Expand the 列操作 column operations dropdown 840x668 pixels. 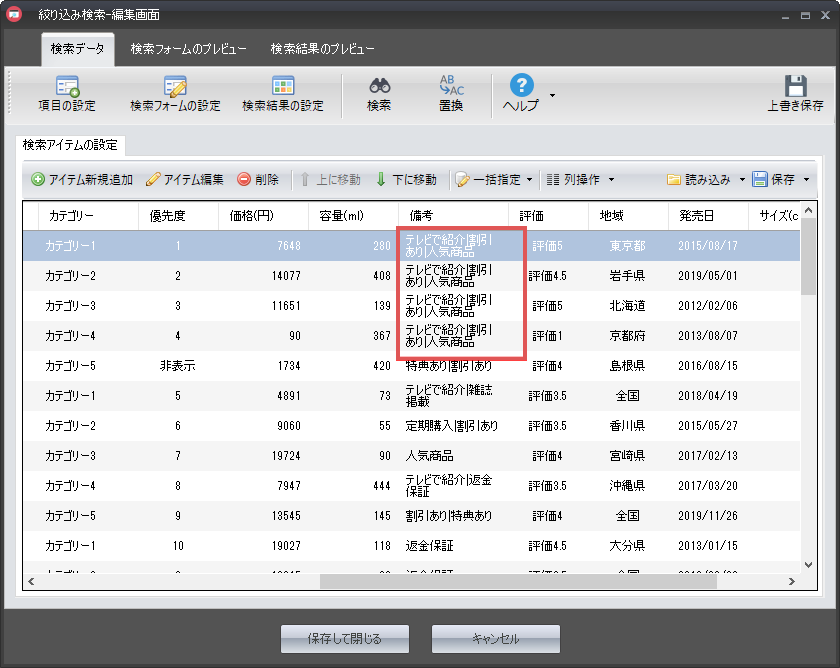click(x=580, y=180)
